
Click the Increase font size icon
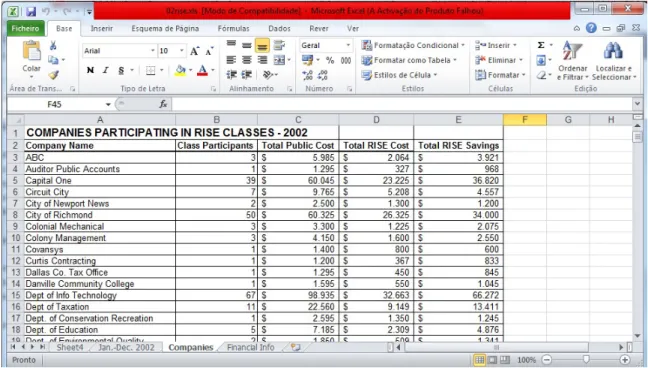[195, 51]
